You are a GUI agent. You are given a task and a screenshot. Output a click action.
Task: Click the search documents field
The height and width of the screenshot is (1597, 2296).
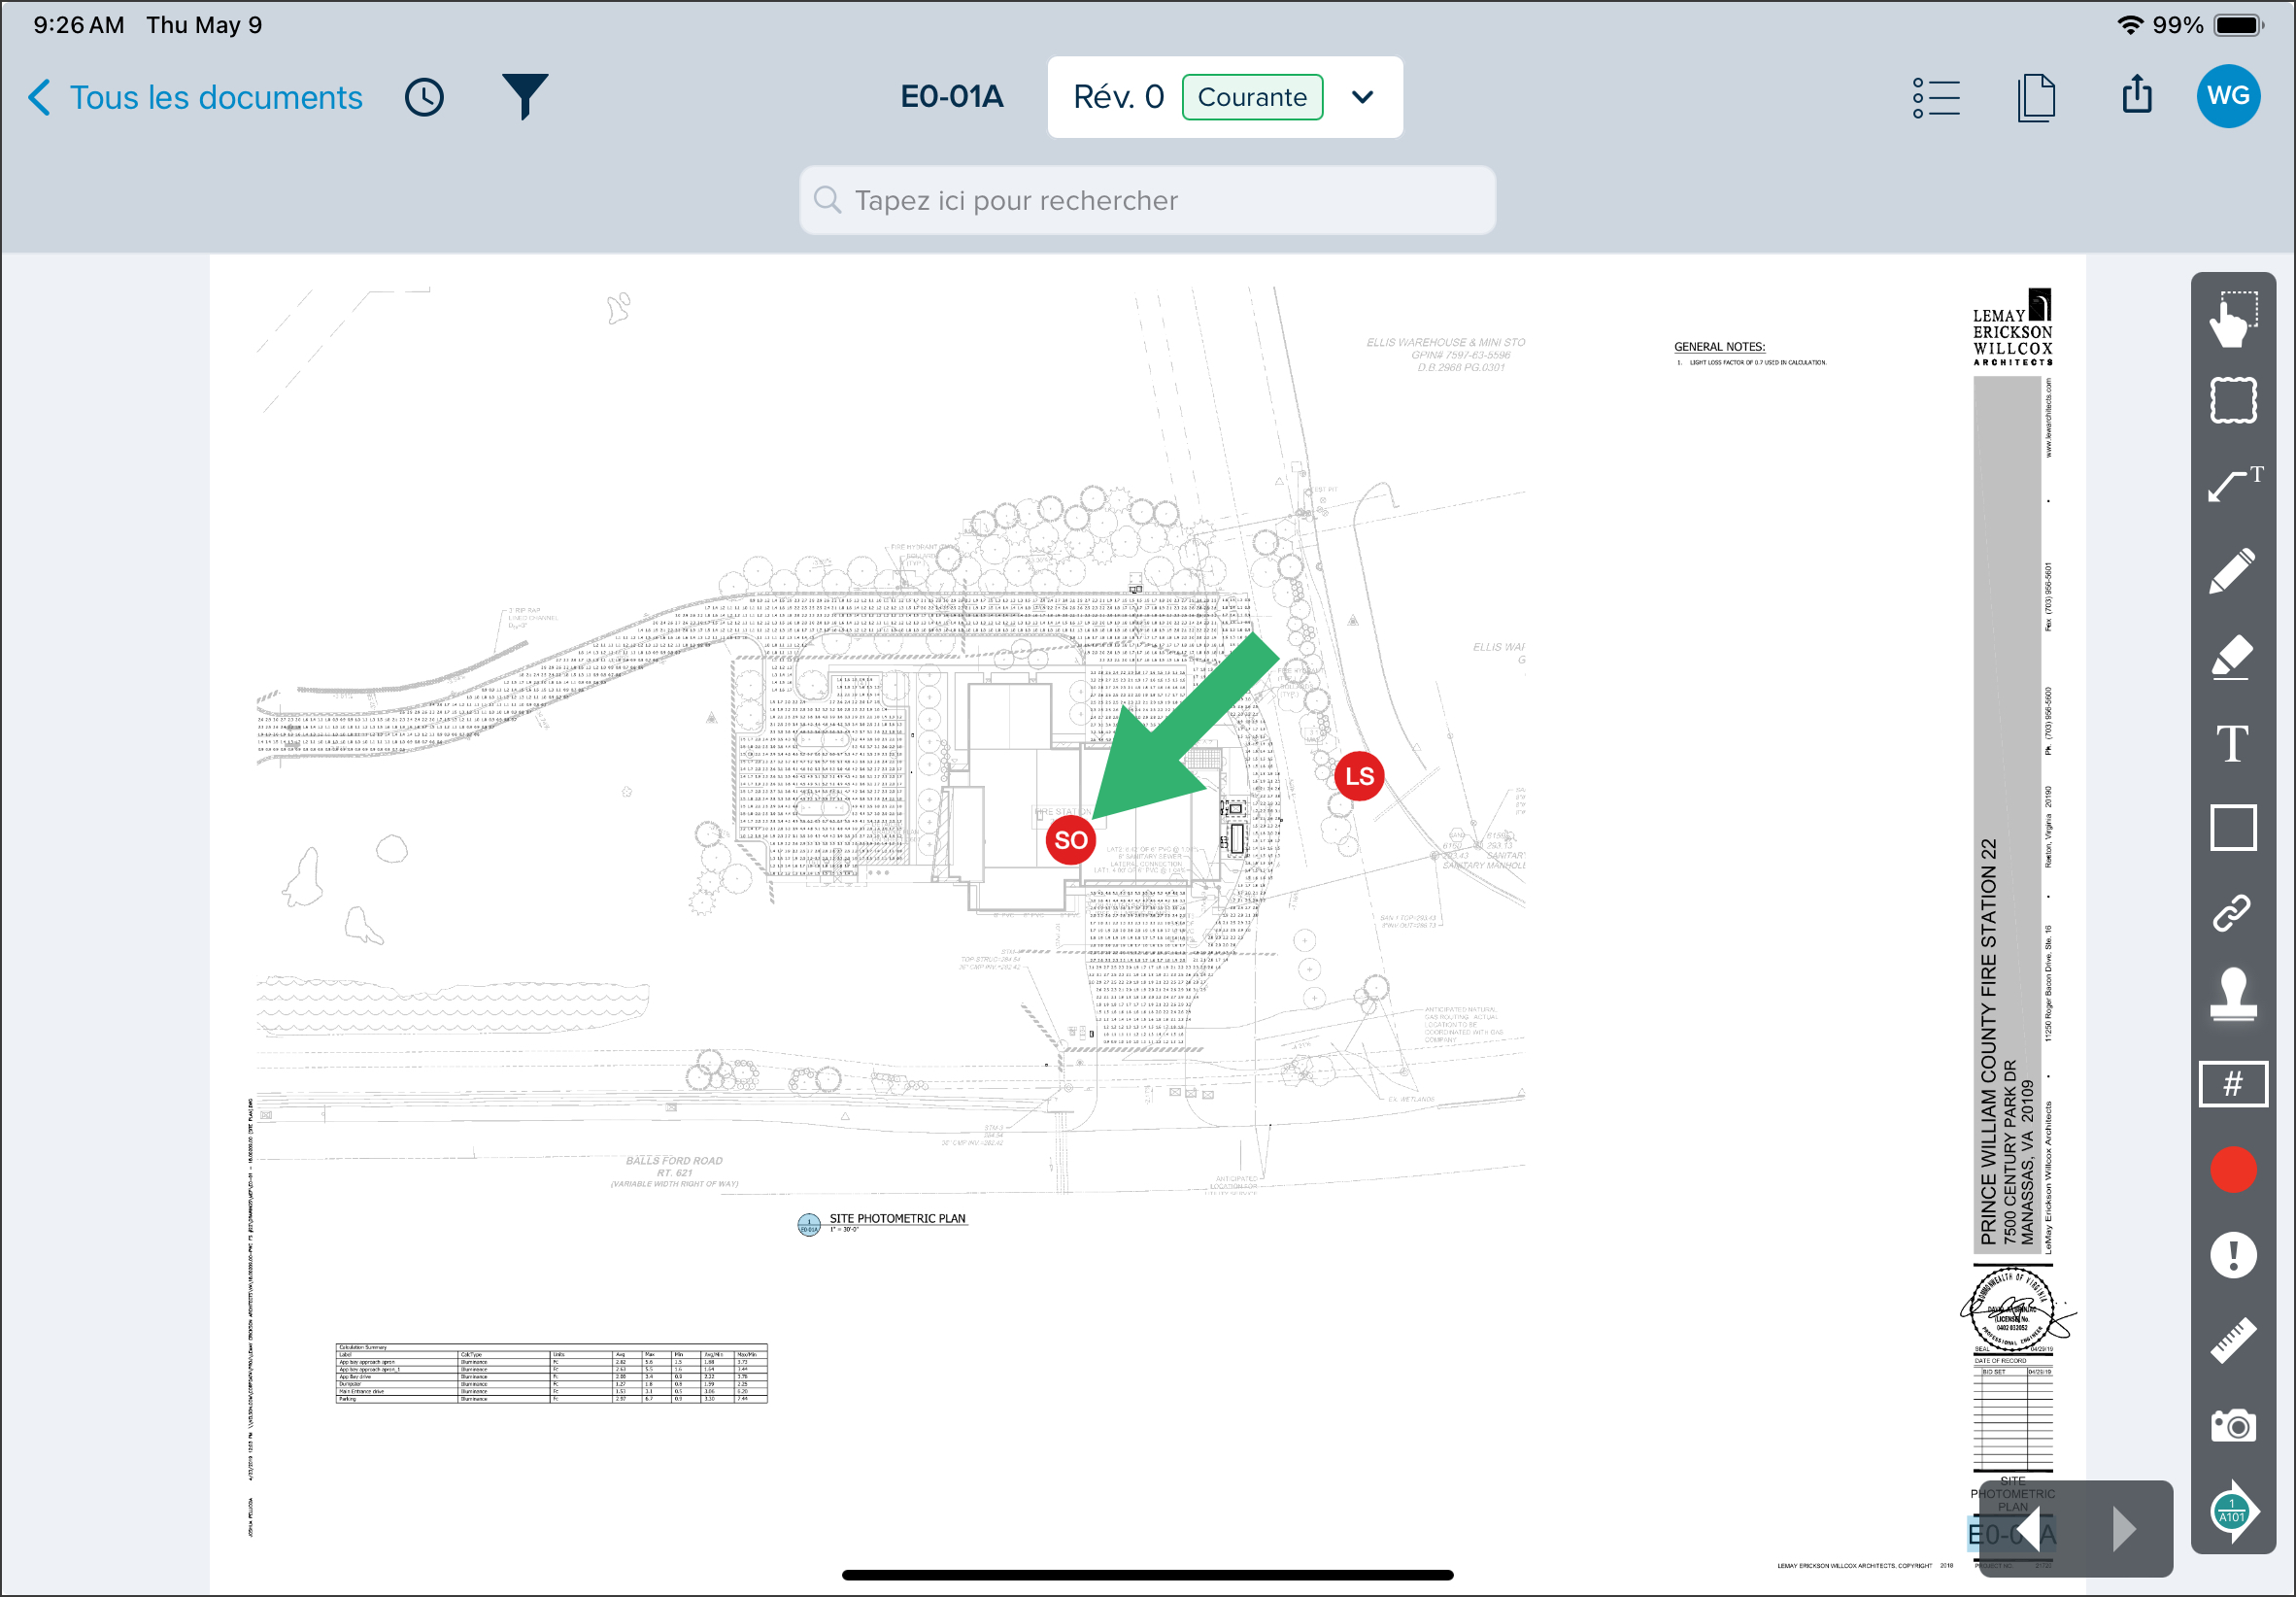[x=1147, y=200]
